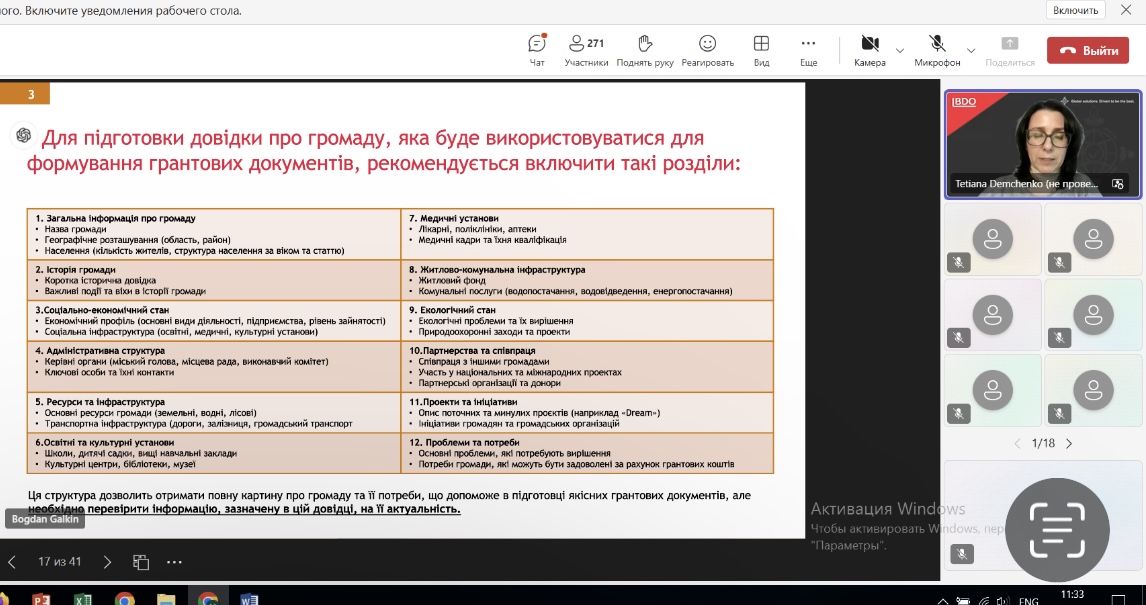This screenshot has height=605, width=1146.
Task: Expand the microphone device options arrow
Action: tap(971, 50)
